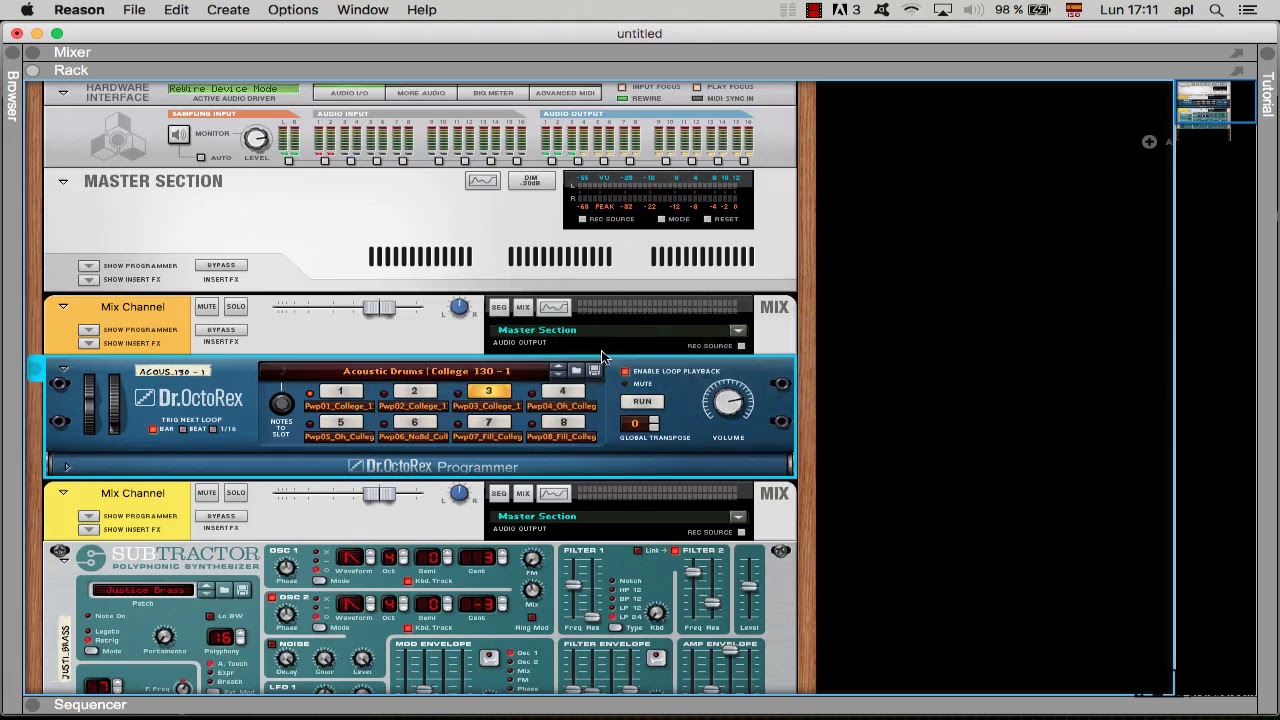The width and height of the screenshot is (1280, 720).
Task: Click first Mix Channel spectrum EQ icon
Action: tap(554, 307)
